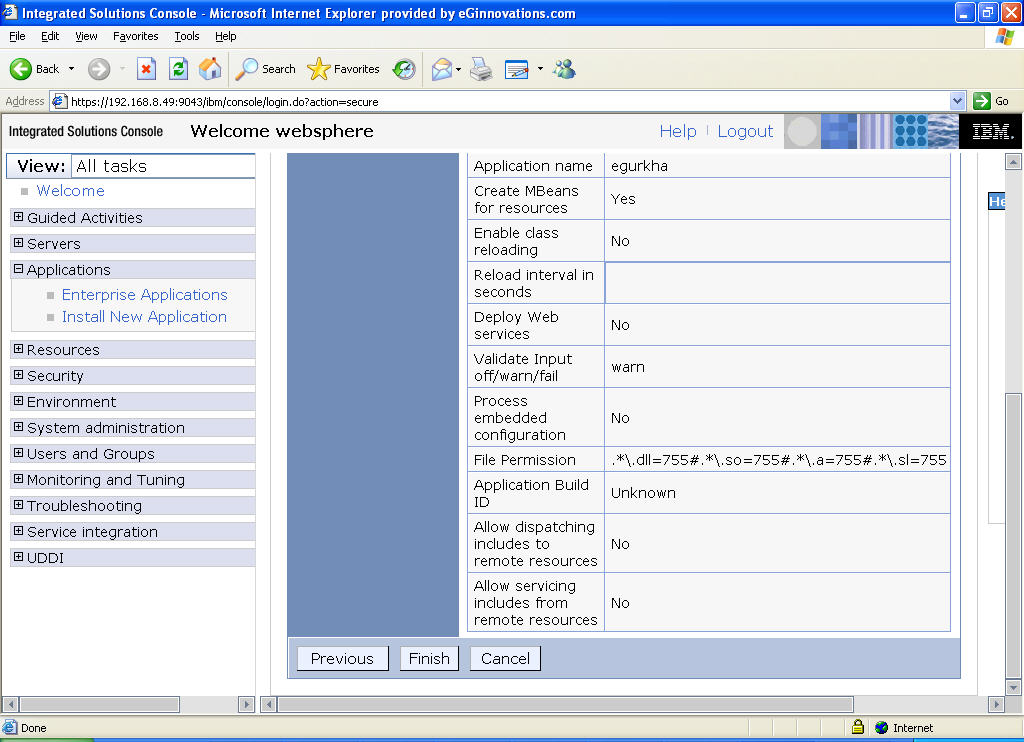Image resolution: width=1024 pixels, height=742 pixels.
Task: Expand the Security section
Action: click(x=18, y=375)
